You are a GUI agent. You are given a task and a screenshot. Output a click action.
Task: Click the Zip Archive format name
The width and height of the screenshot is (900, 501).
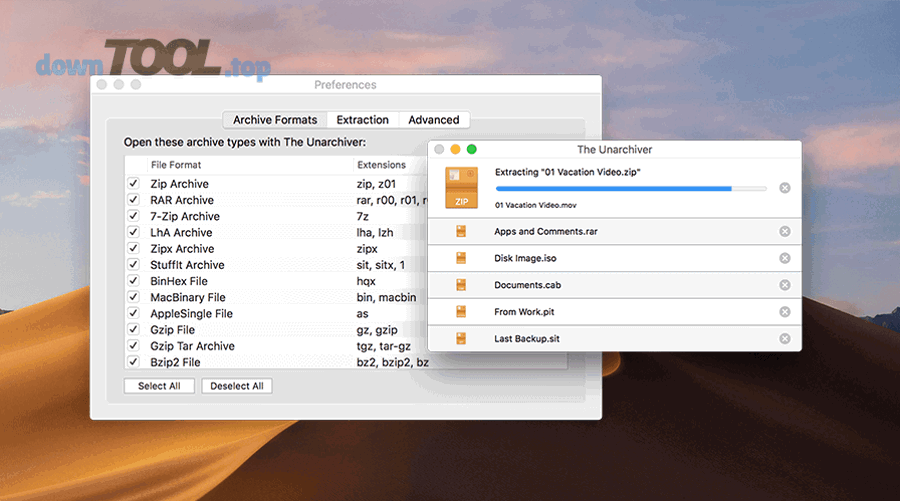pyautogui.click(x=180, y=184)
